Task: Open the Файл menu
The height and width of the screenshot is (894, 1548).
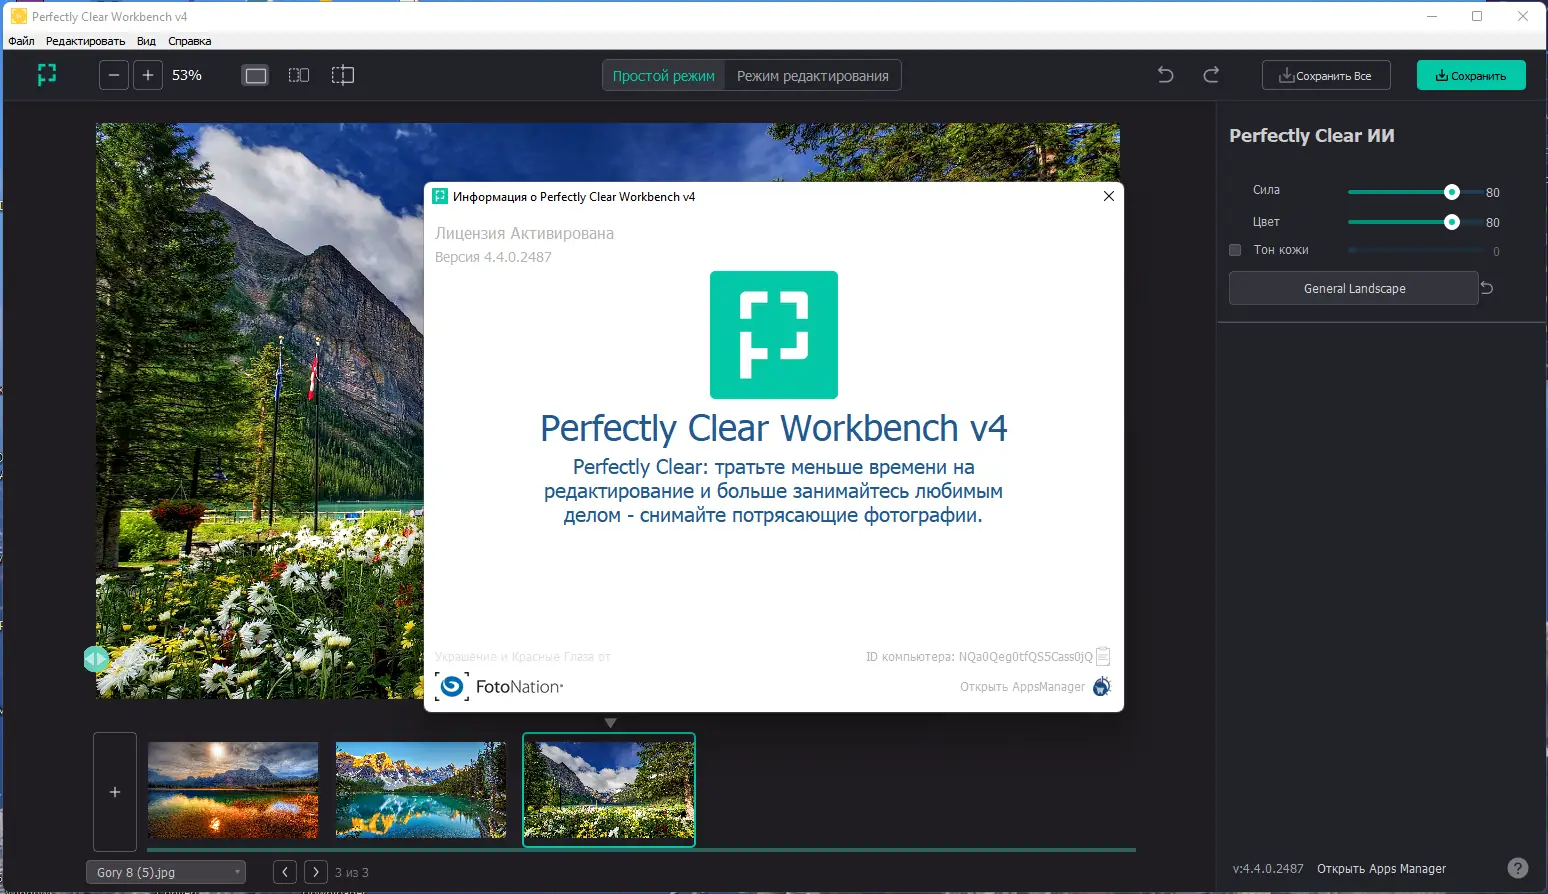Action: click(21, 41)
